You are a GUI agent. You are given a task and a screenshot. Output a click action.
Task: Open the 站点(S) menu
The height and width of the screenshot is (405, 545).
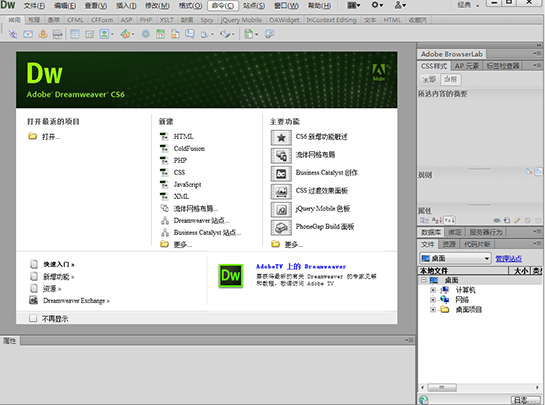pos(254,6)
